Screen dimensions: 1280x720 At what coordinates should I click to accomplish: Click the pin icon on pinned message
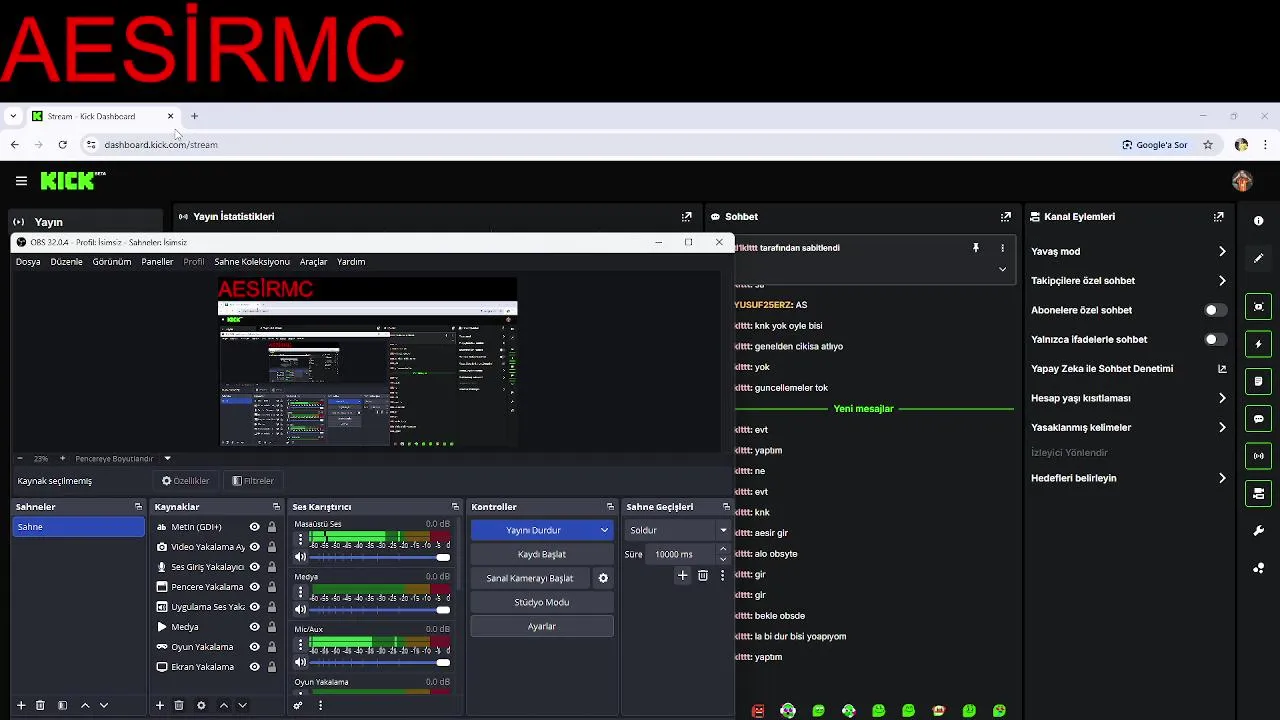[x=976, y=248]
